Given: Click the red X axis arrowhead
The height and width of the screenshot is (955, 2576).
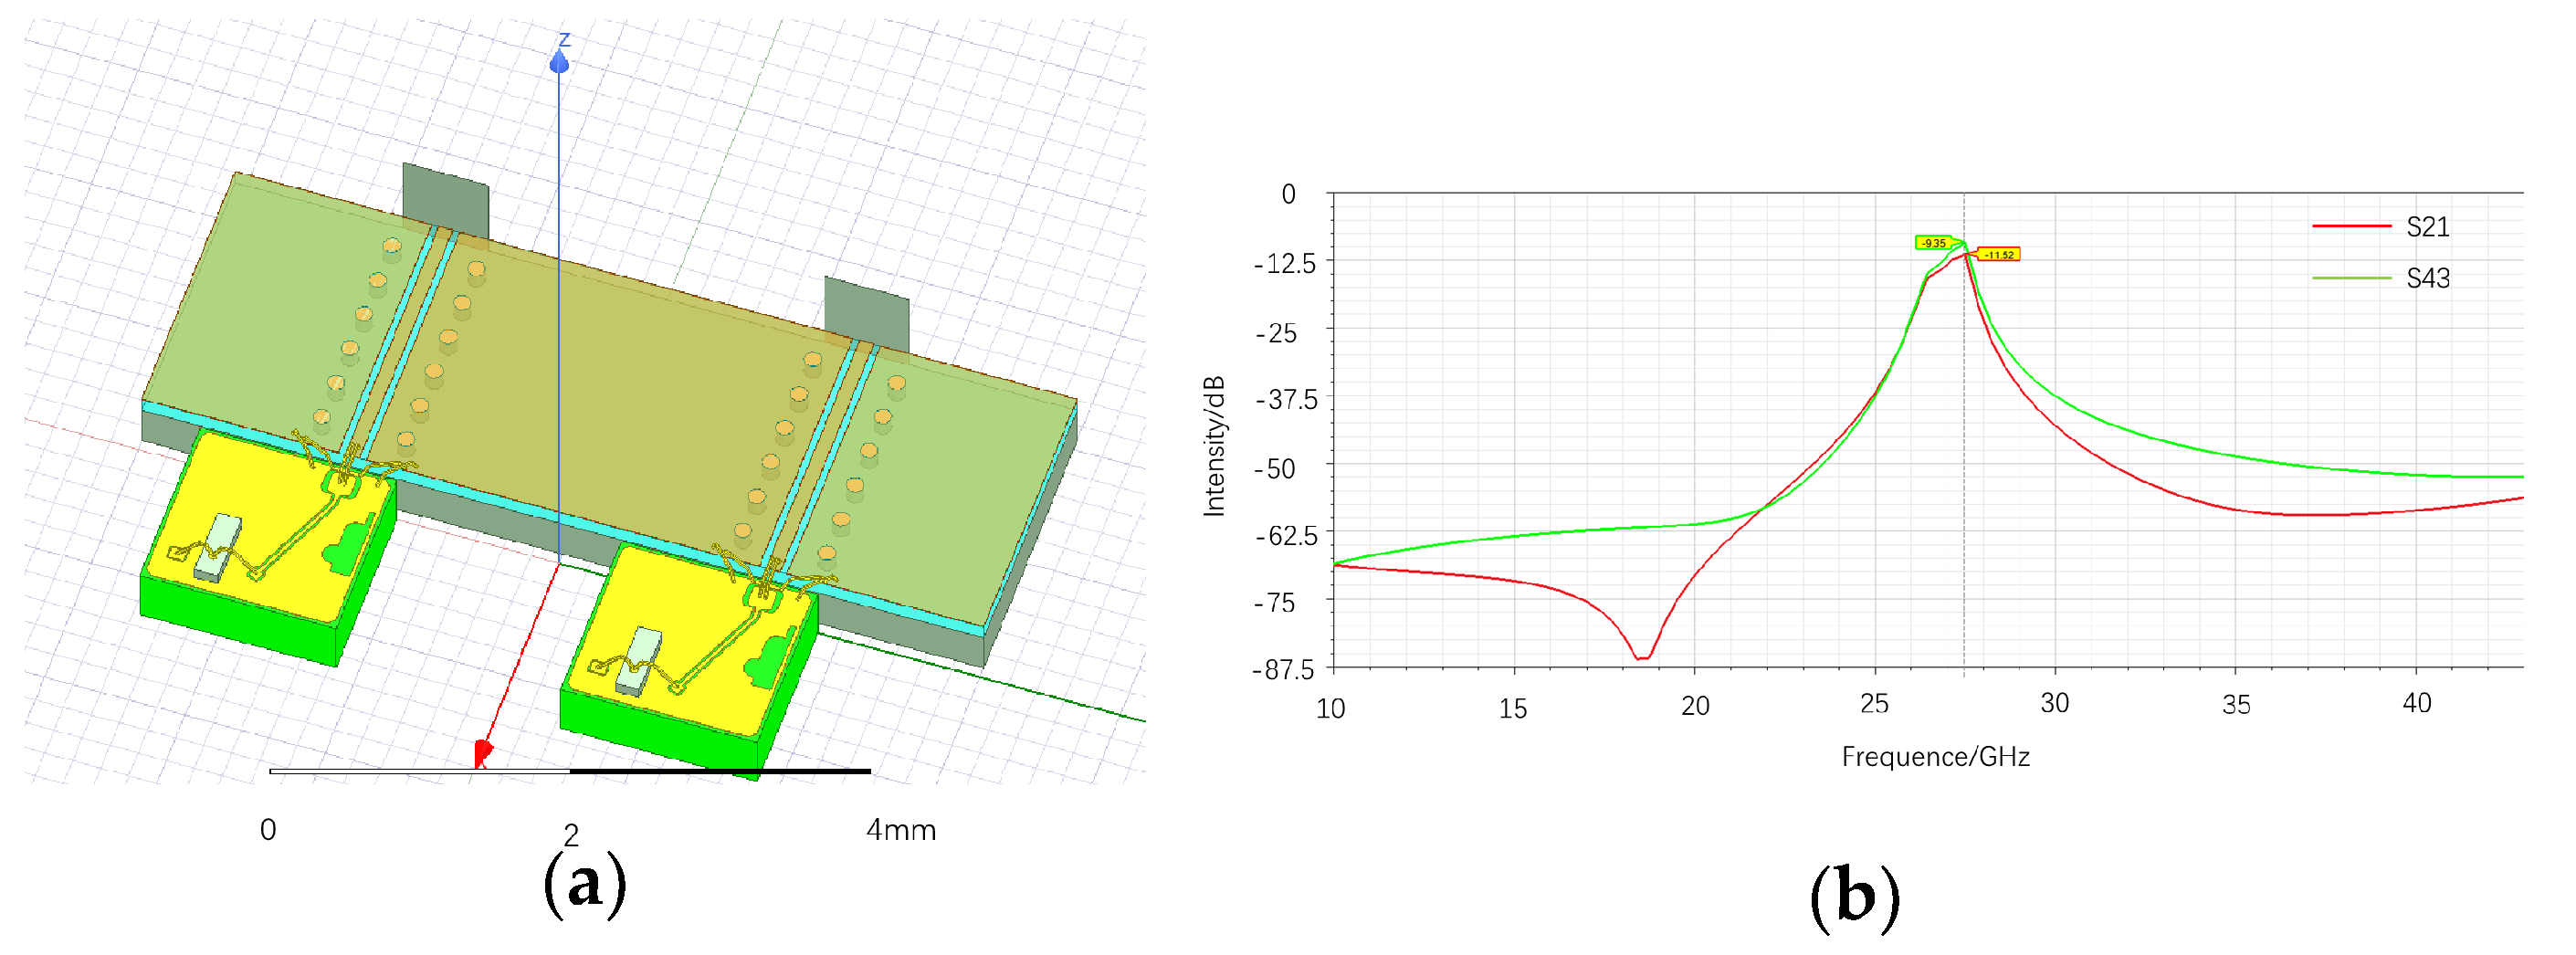Looking at the screenshot, I should pyautogui.click(x=483, y=753).
